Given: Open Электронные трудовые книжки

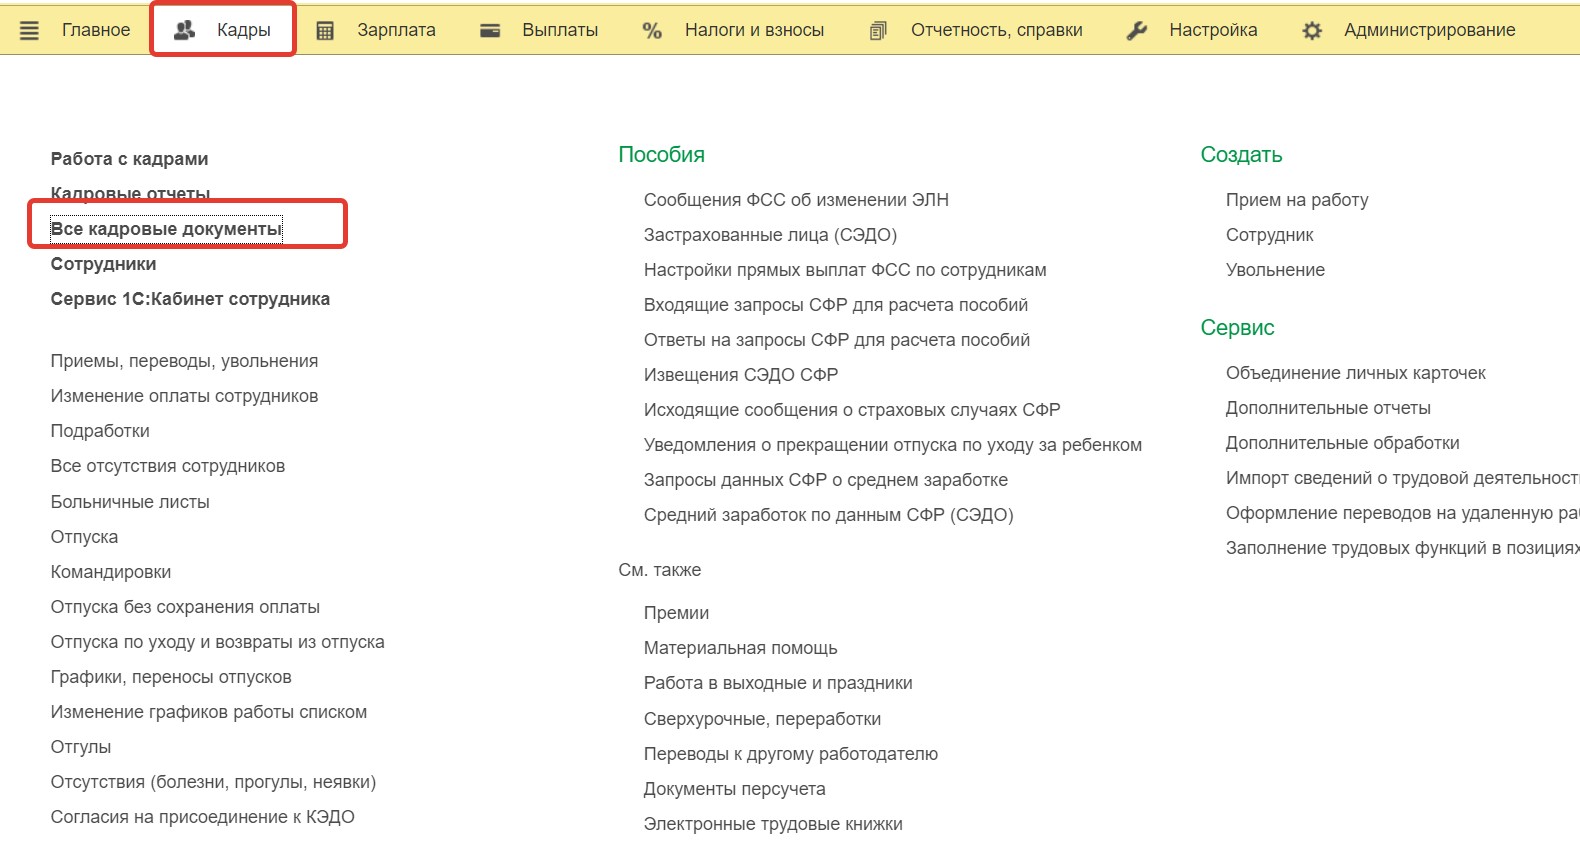Looking at the screenshot, I should pyautogui.click(x=773, y=824).
